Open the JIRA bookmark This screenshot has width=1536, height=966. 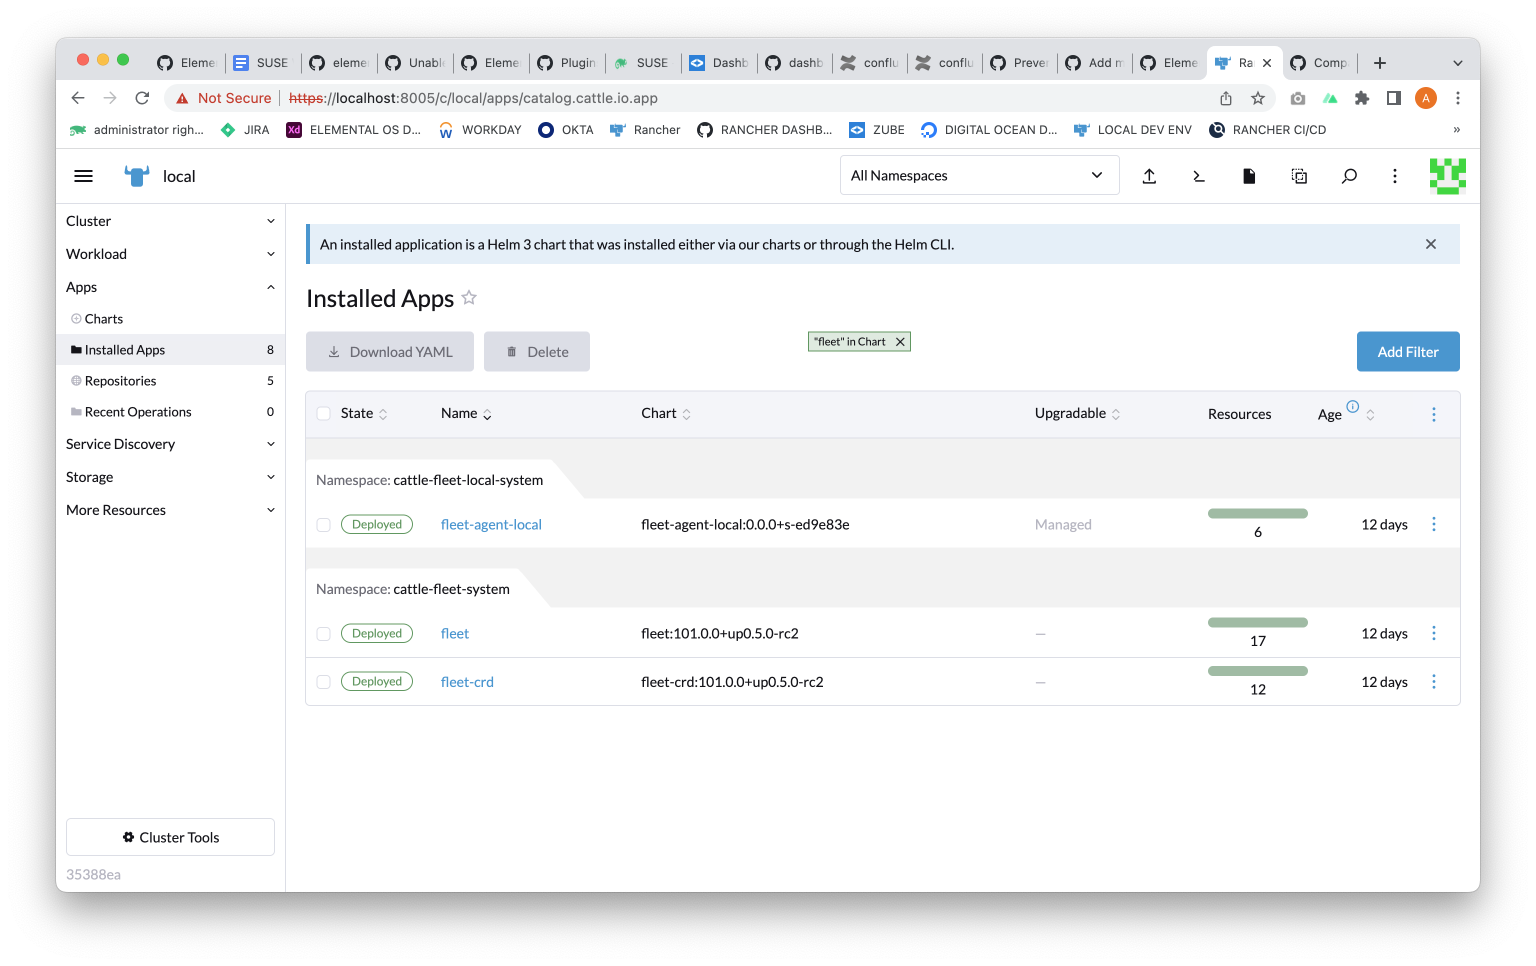[x=245, y=130]
